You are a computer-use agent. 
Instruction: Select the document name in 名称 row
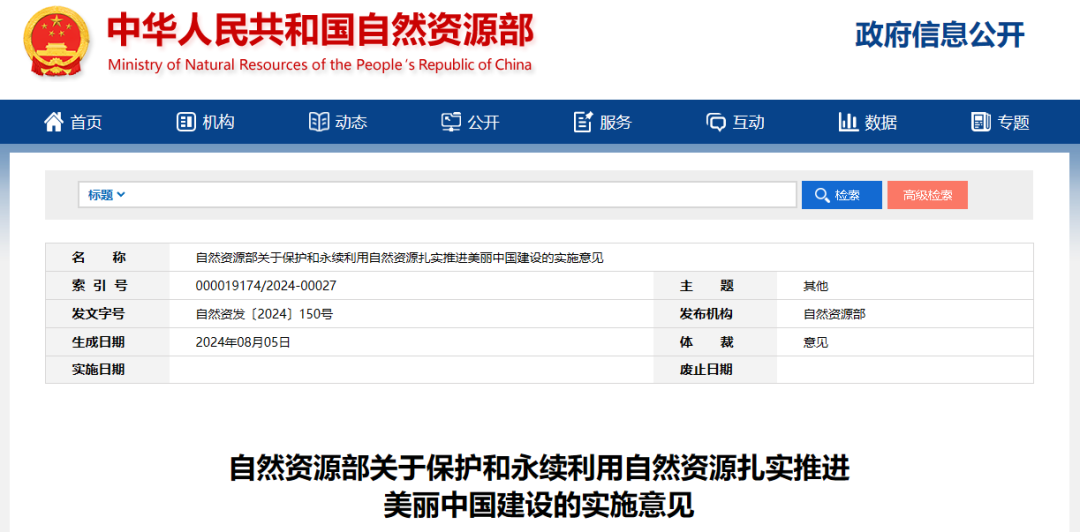coord(399,258)
